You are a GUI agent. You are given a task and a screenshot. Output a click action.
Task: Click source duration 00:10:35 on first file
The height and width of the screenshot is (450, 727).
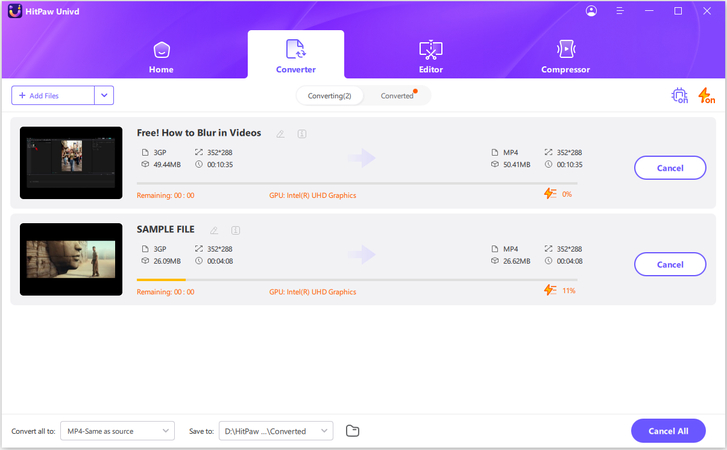(220, 165)
